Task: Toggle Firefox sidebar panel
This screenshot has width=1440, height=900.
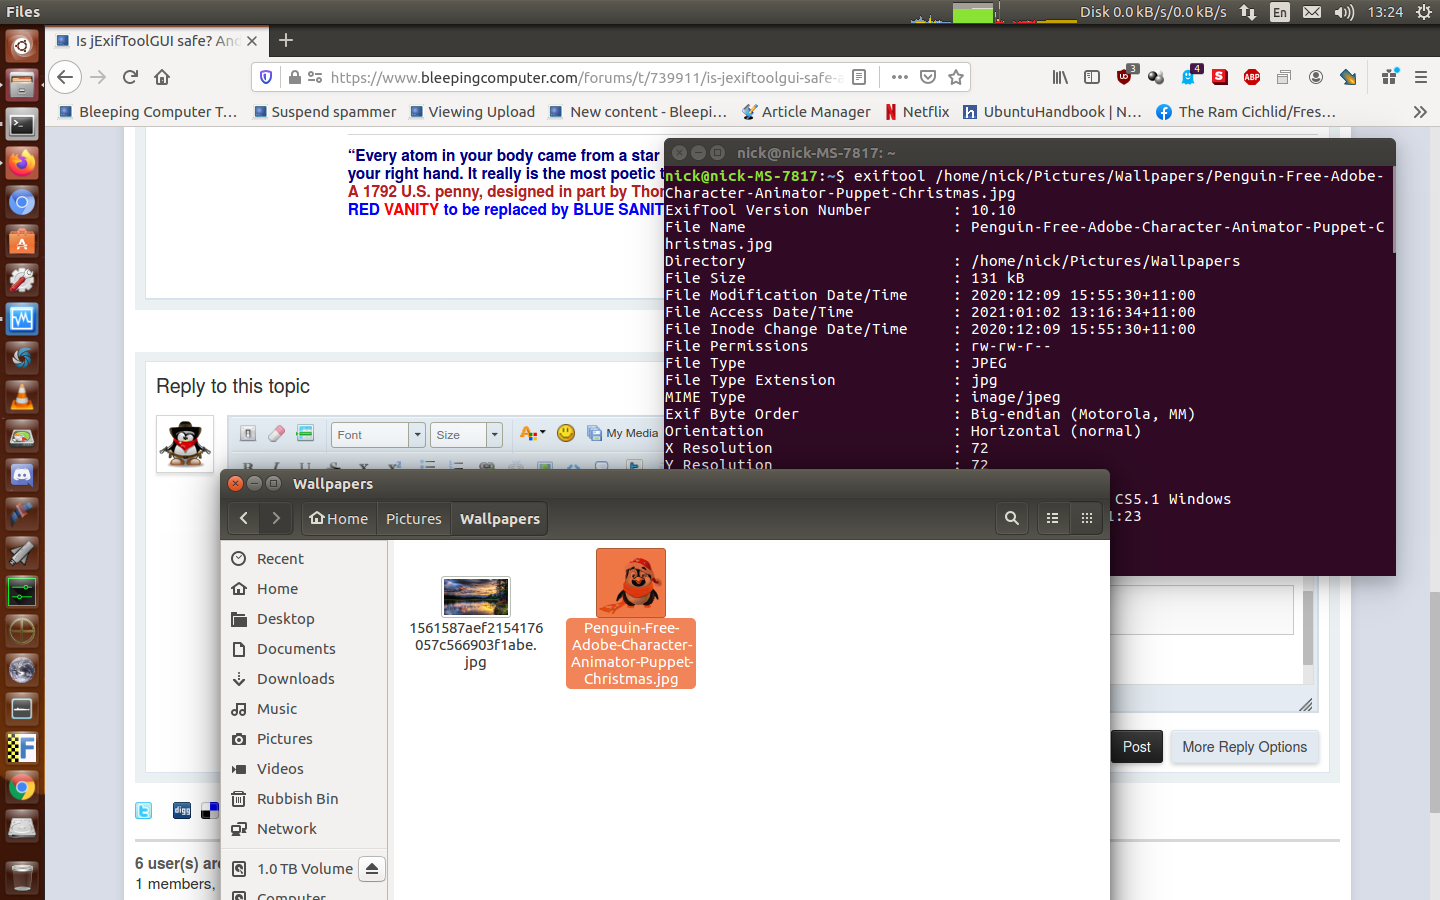Action: pyautogui.click(x=1092, y=77)
